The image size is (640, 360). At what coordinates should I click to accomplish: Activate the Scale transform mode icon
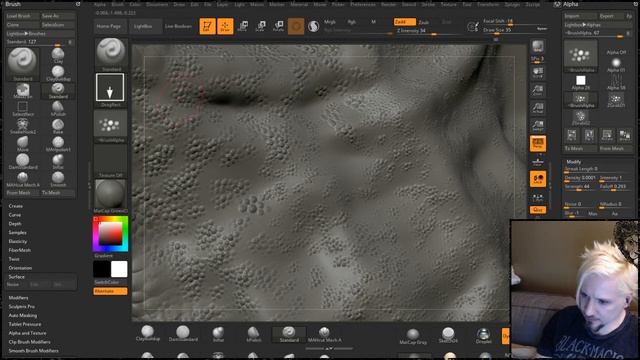[260, 26]
